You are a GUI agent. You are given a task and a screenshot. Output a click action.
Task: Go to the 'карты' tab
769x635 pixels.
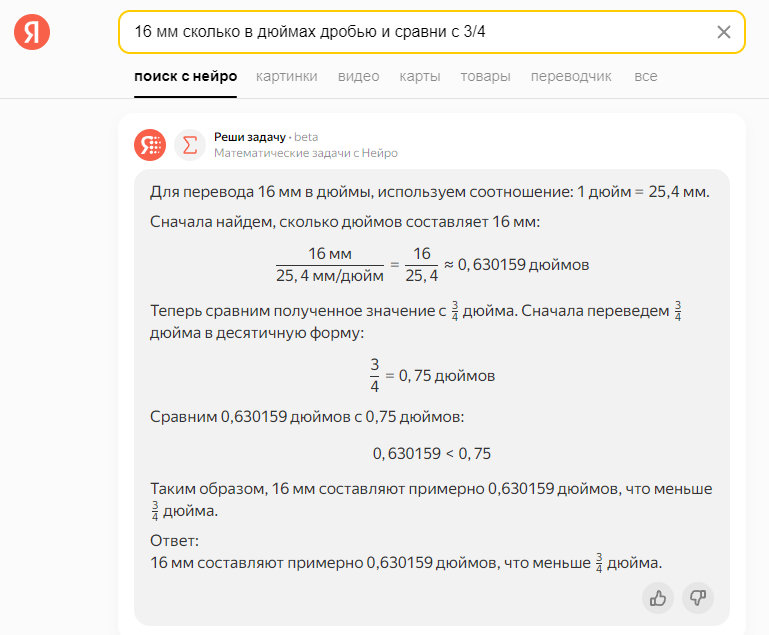pos(420,76)
